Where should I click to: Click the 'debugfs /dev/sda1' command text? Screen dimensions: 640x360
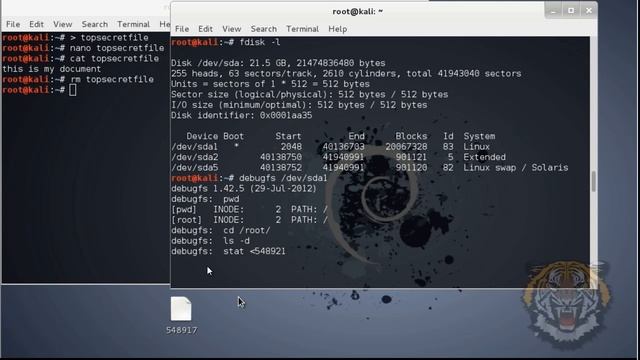coord(283,178)
